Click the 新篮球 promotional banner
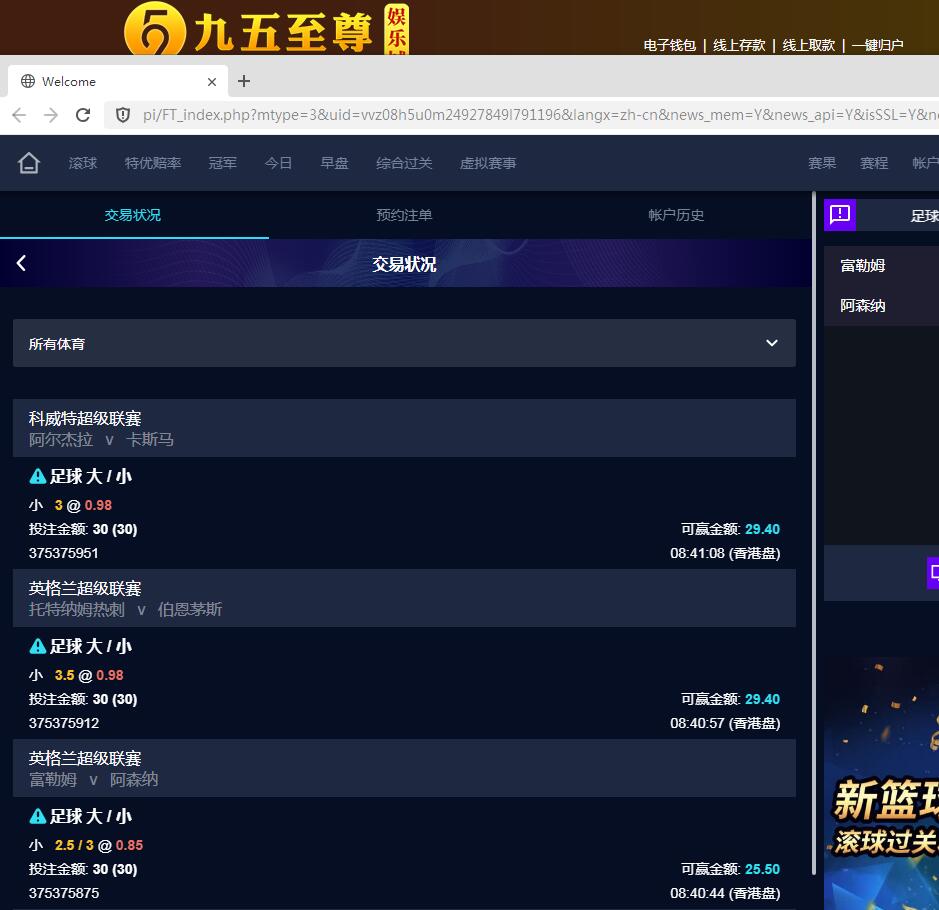Screen dimensions: 939x910 click(882, 784)
